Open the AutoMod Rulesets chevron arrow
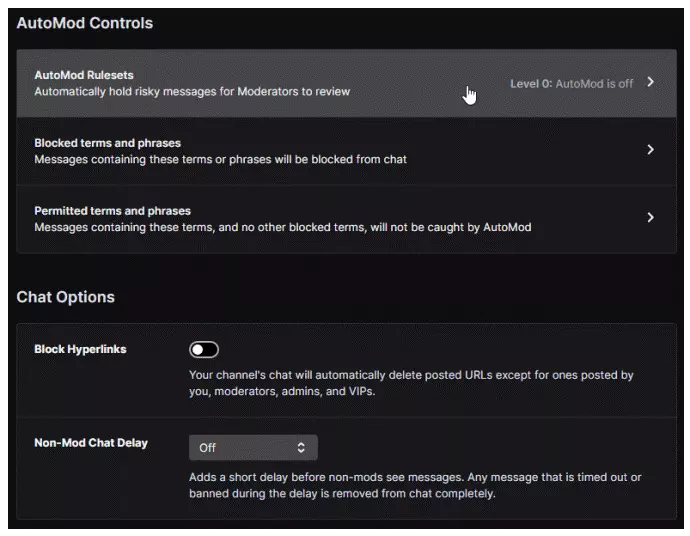Screen dimensions: 690x536 click(x=650, y=82)
